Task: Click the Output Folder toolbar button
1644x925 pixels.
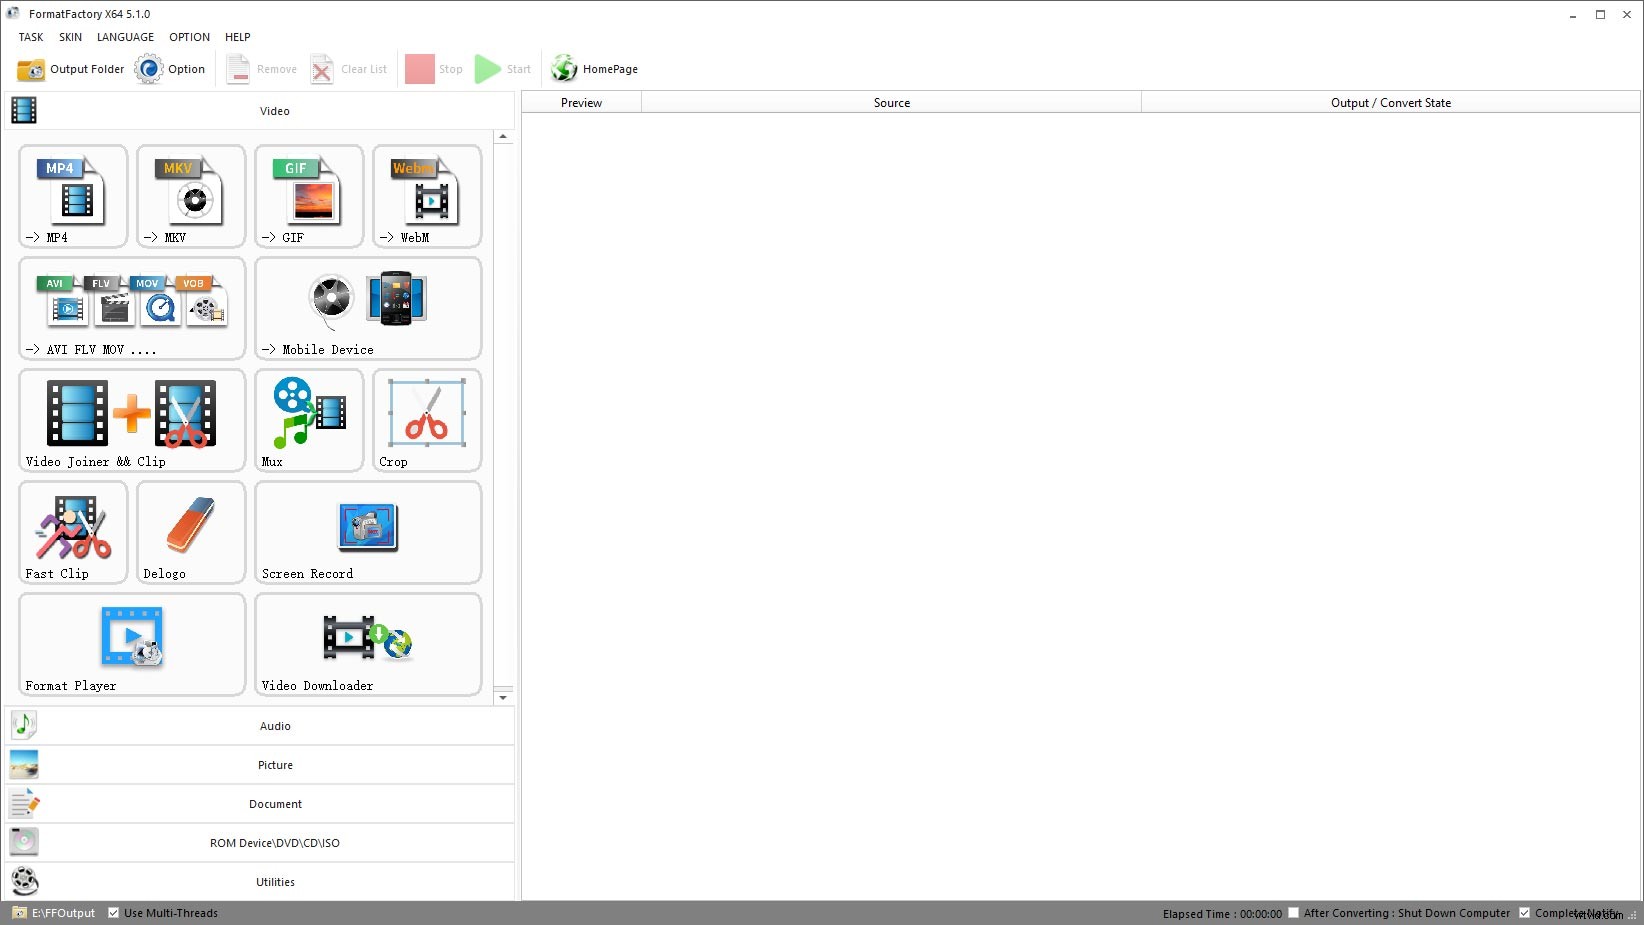Action: pos(71,69)
